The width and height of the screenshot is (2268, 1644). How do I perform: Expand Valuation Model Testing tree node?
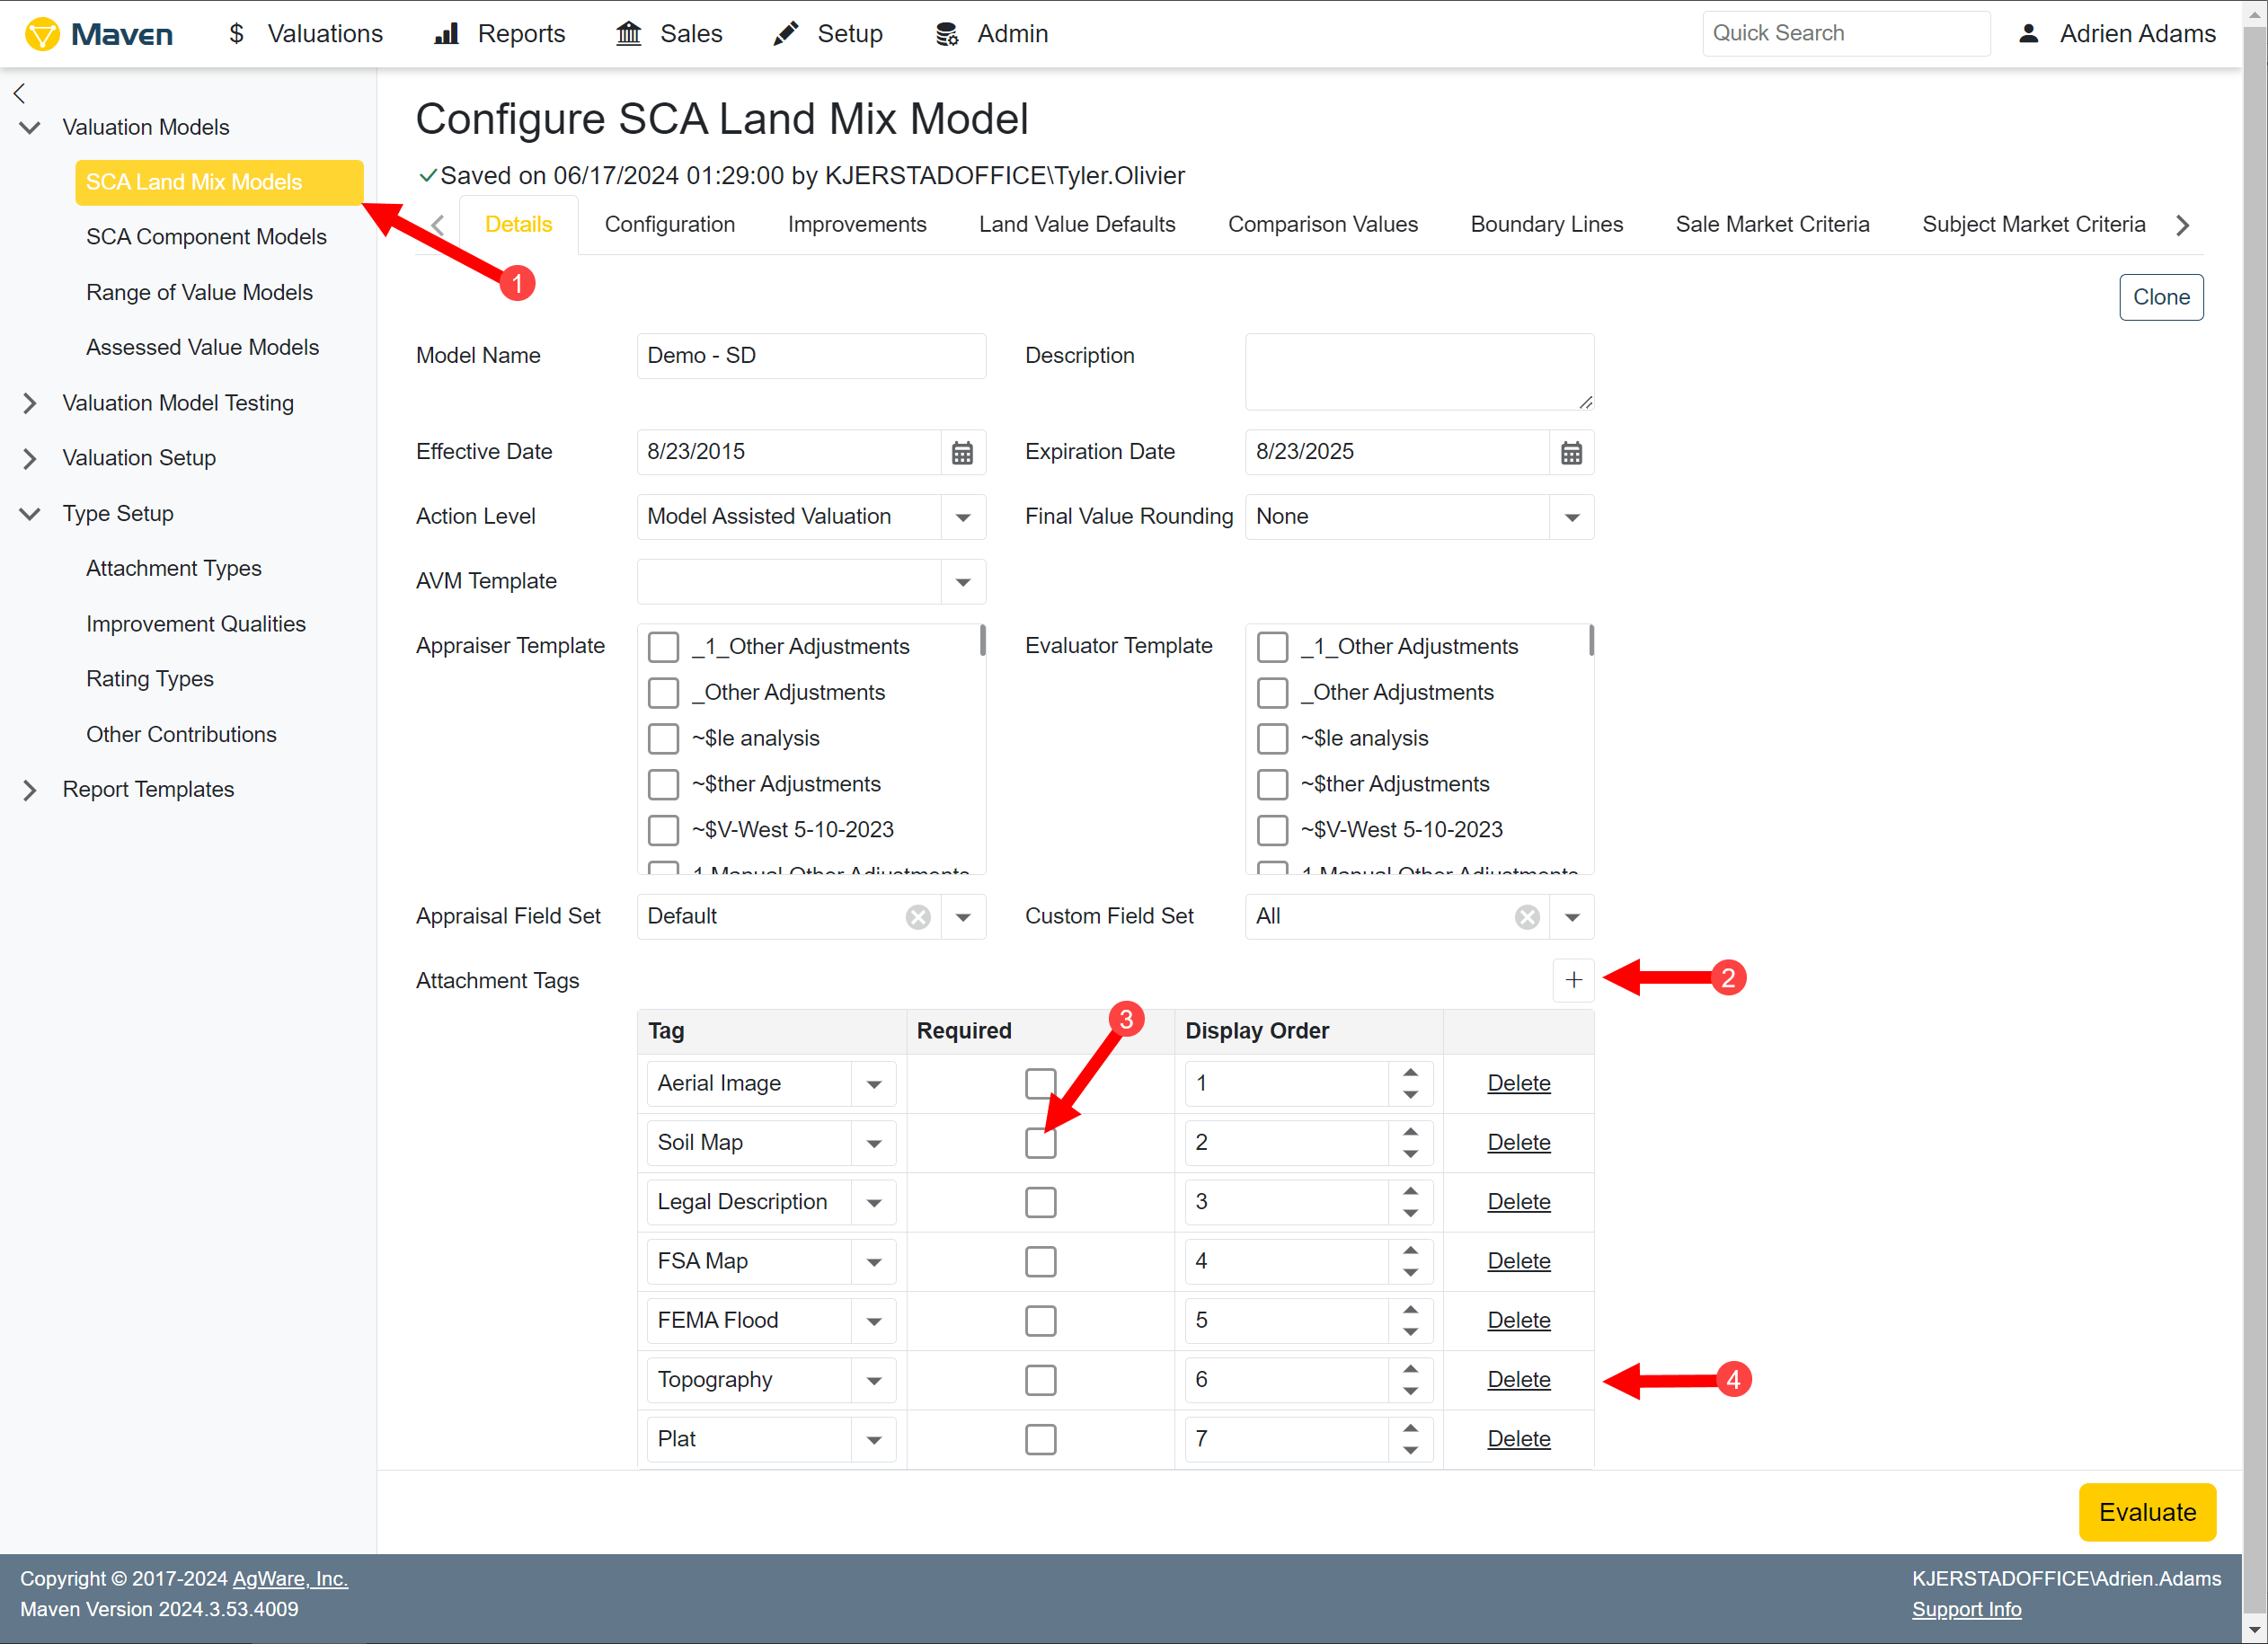[30, 403]
